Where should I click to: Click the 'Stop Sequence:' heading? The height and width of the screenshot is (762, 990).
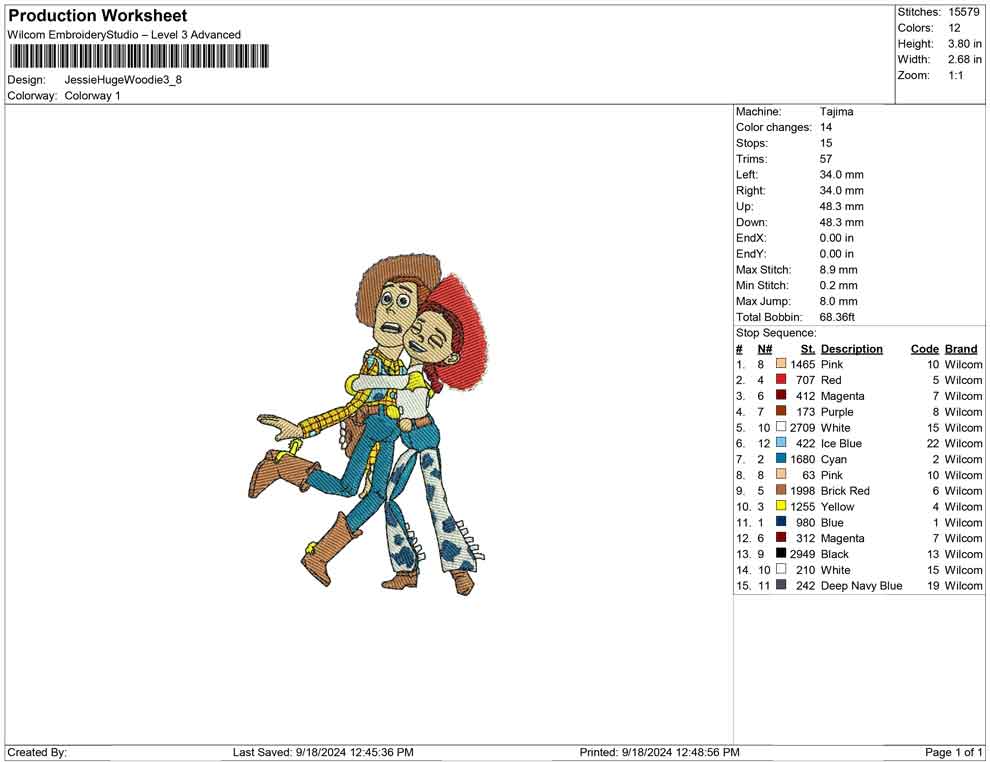click(x=776, y=333)
